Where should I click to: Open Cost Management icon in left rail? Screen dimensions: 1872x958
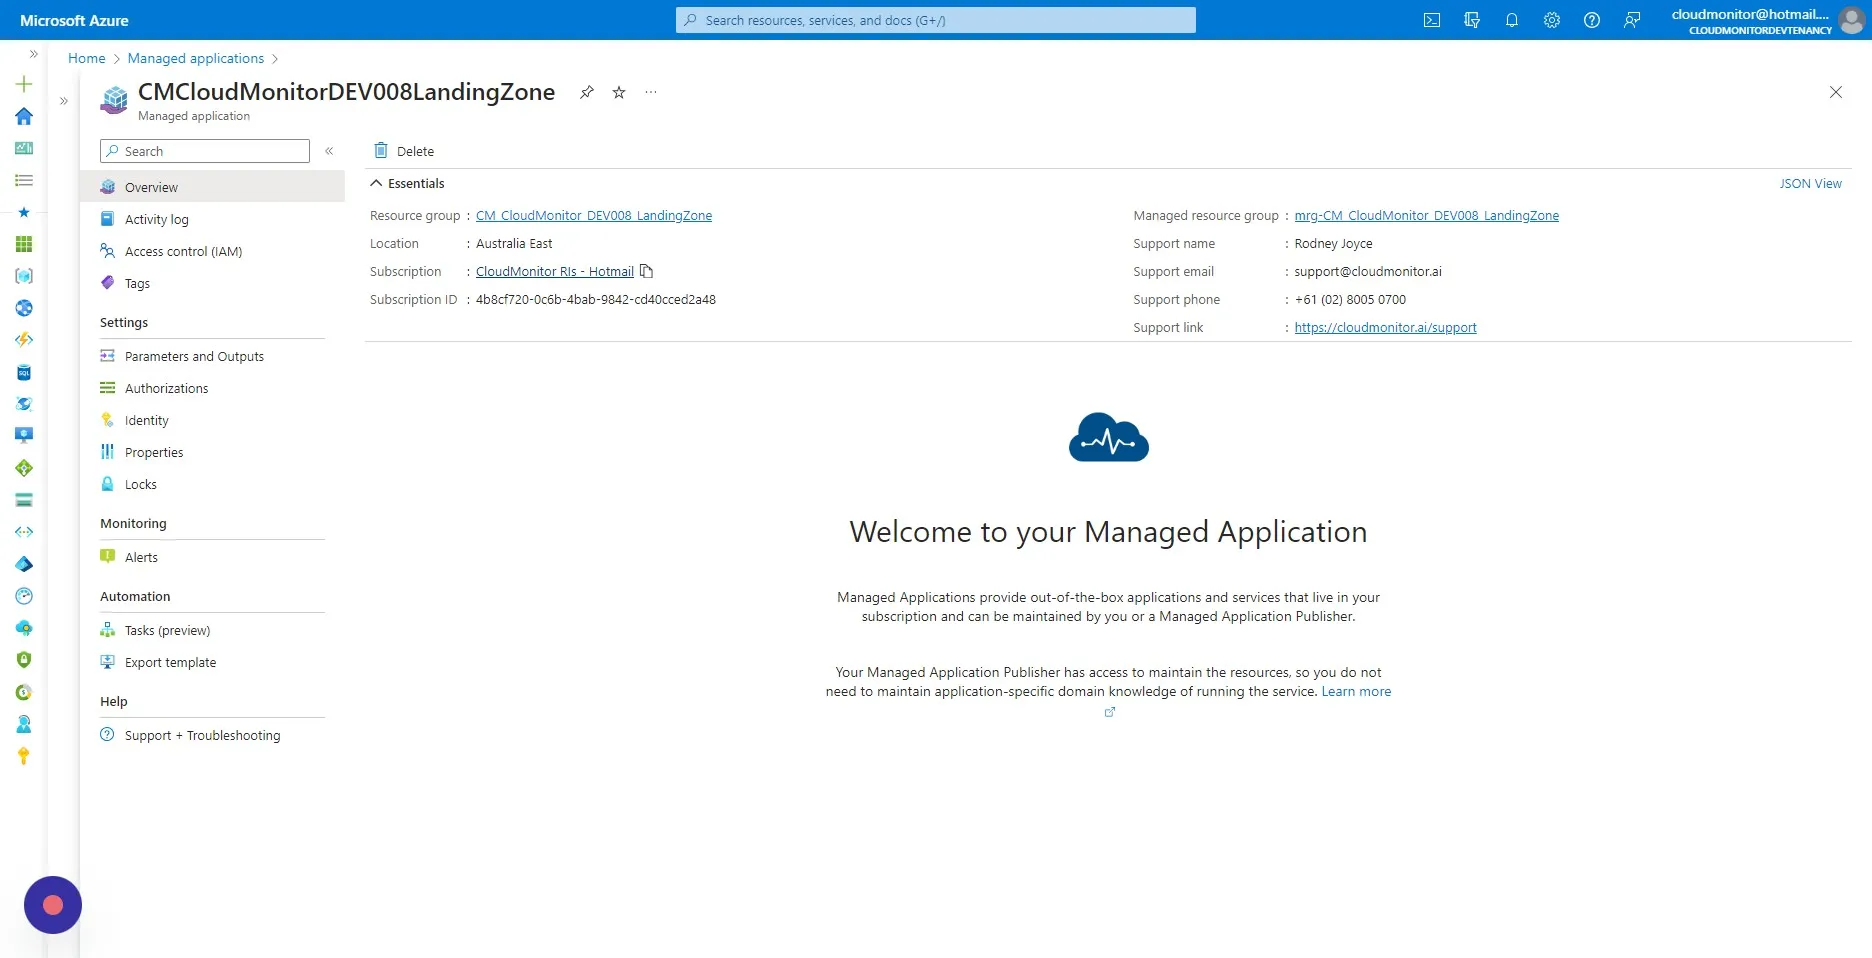24,692
